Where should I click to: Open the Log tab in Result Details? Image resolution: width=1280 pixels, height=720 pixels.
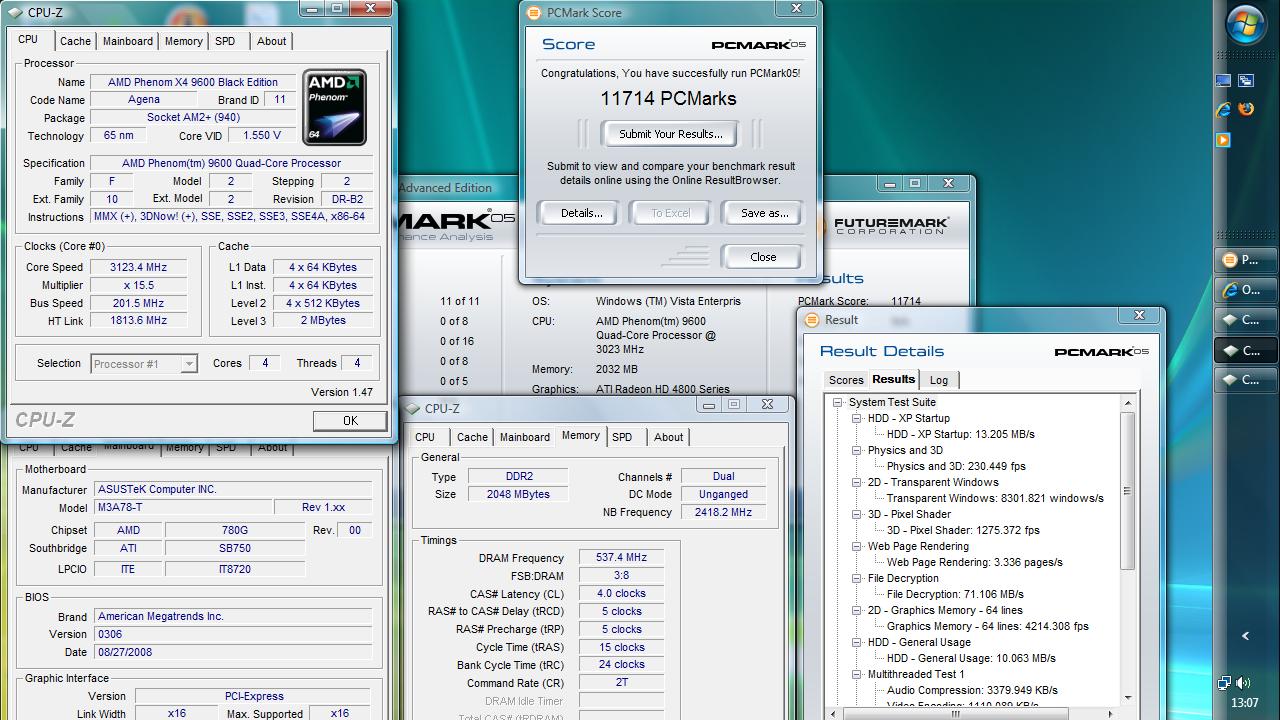939,380
